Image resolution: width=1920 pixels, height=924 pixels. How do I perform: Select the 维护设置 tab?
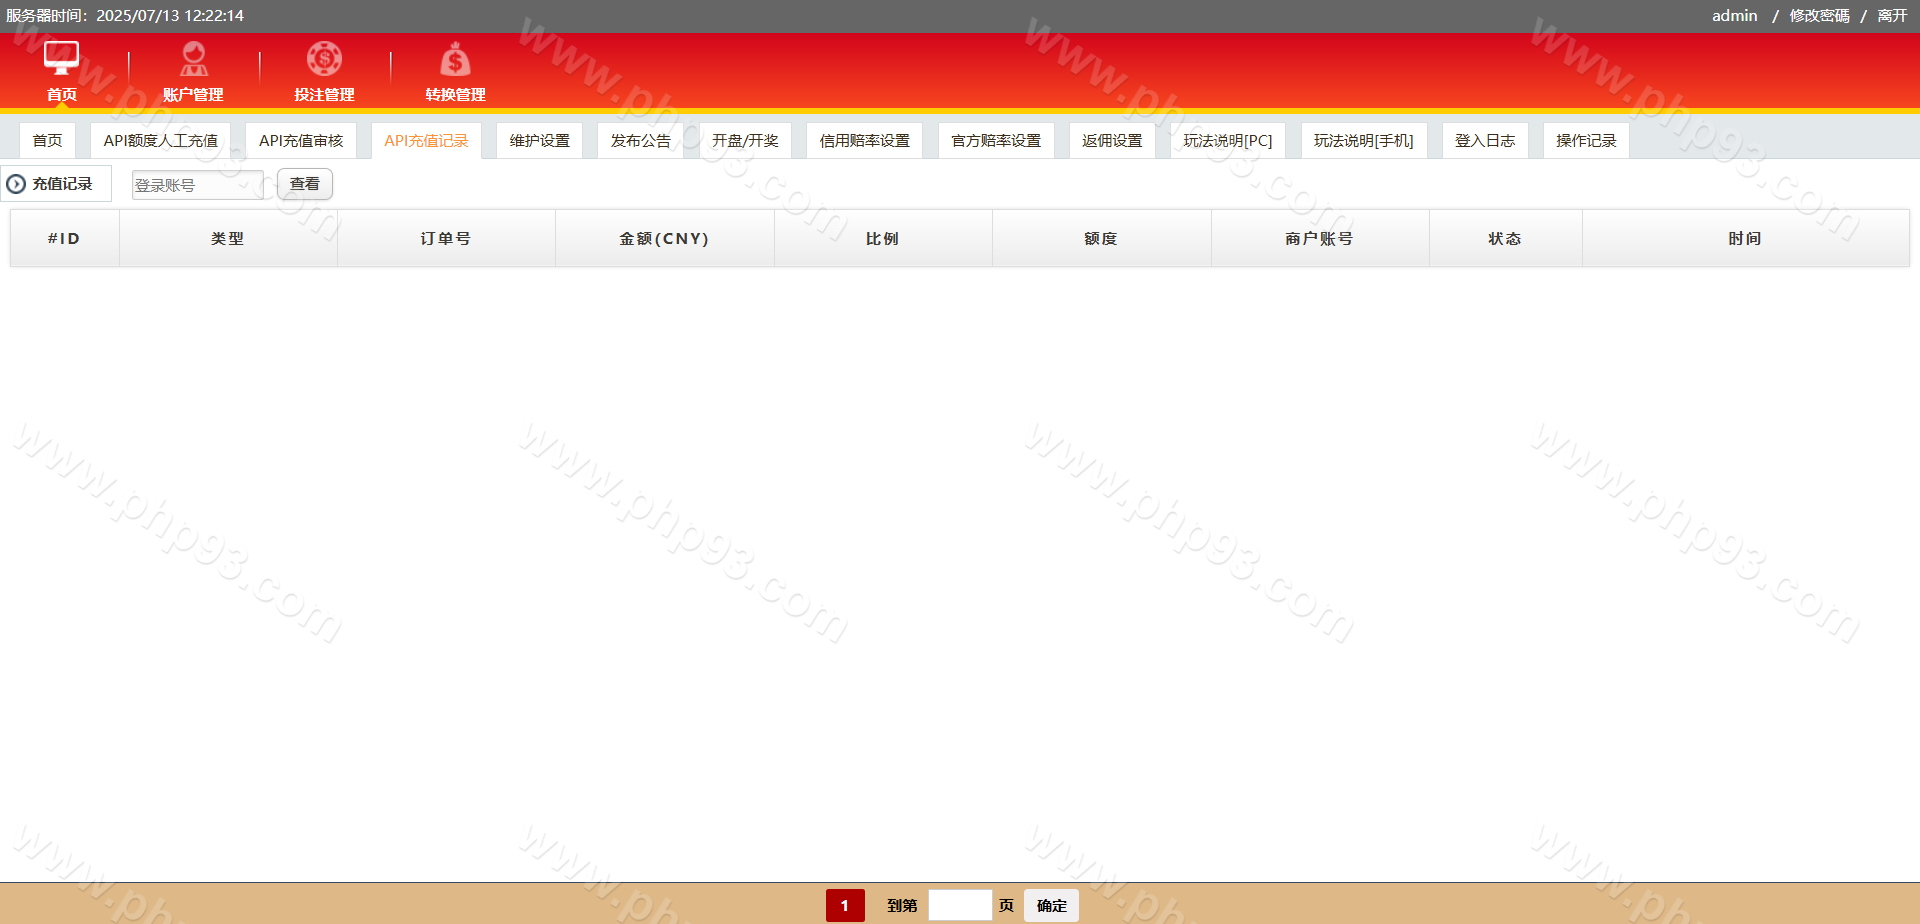tap(539, 141)
